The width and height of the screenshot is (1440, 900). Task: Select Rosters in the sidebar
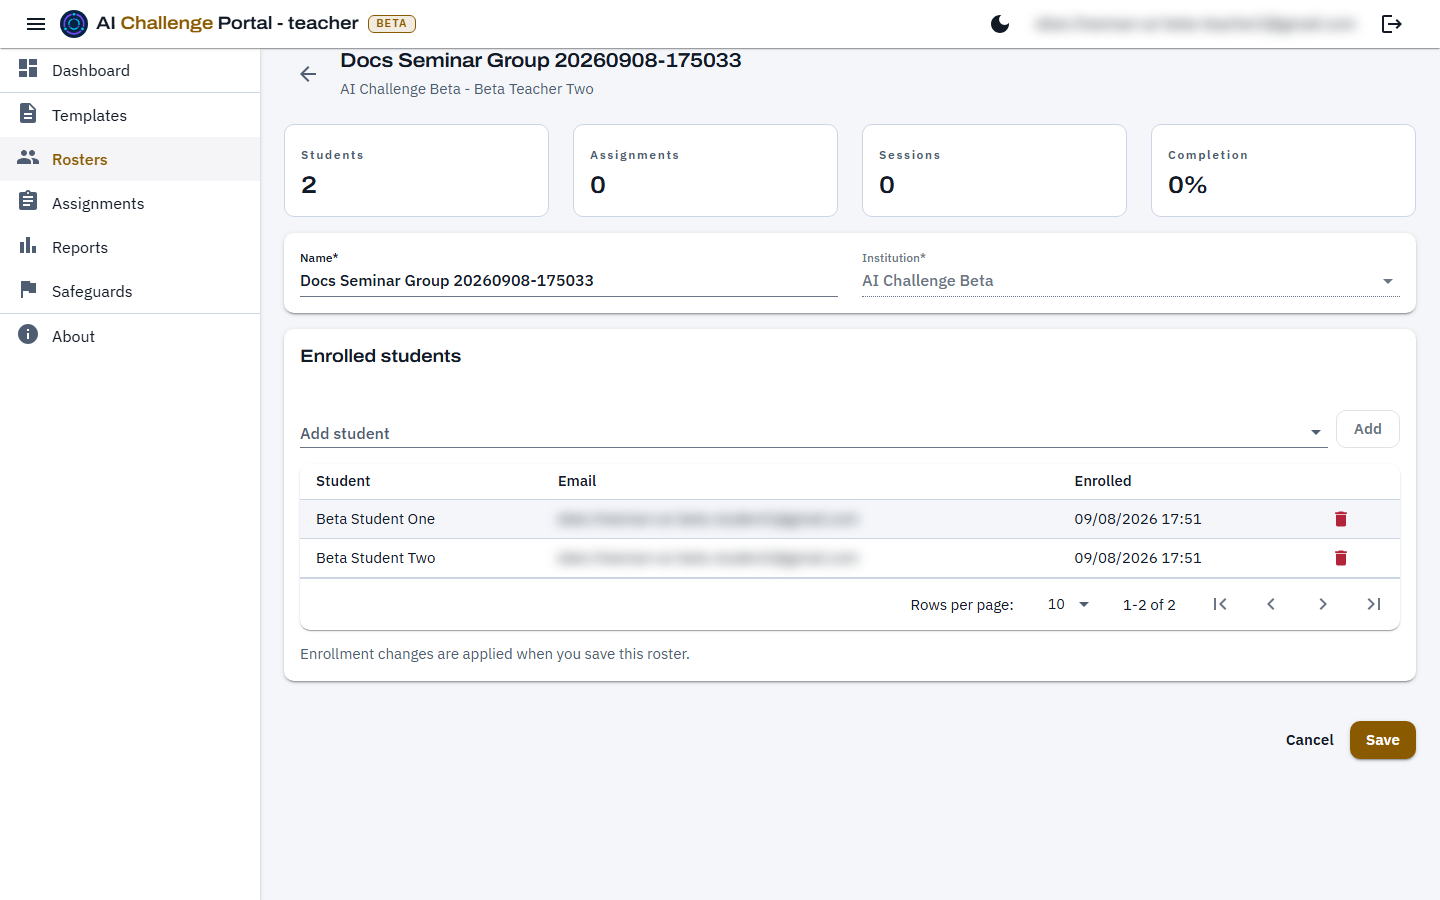pos(130,159)
